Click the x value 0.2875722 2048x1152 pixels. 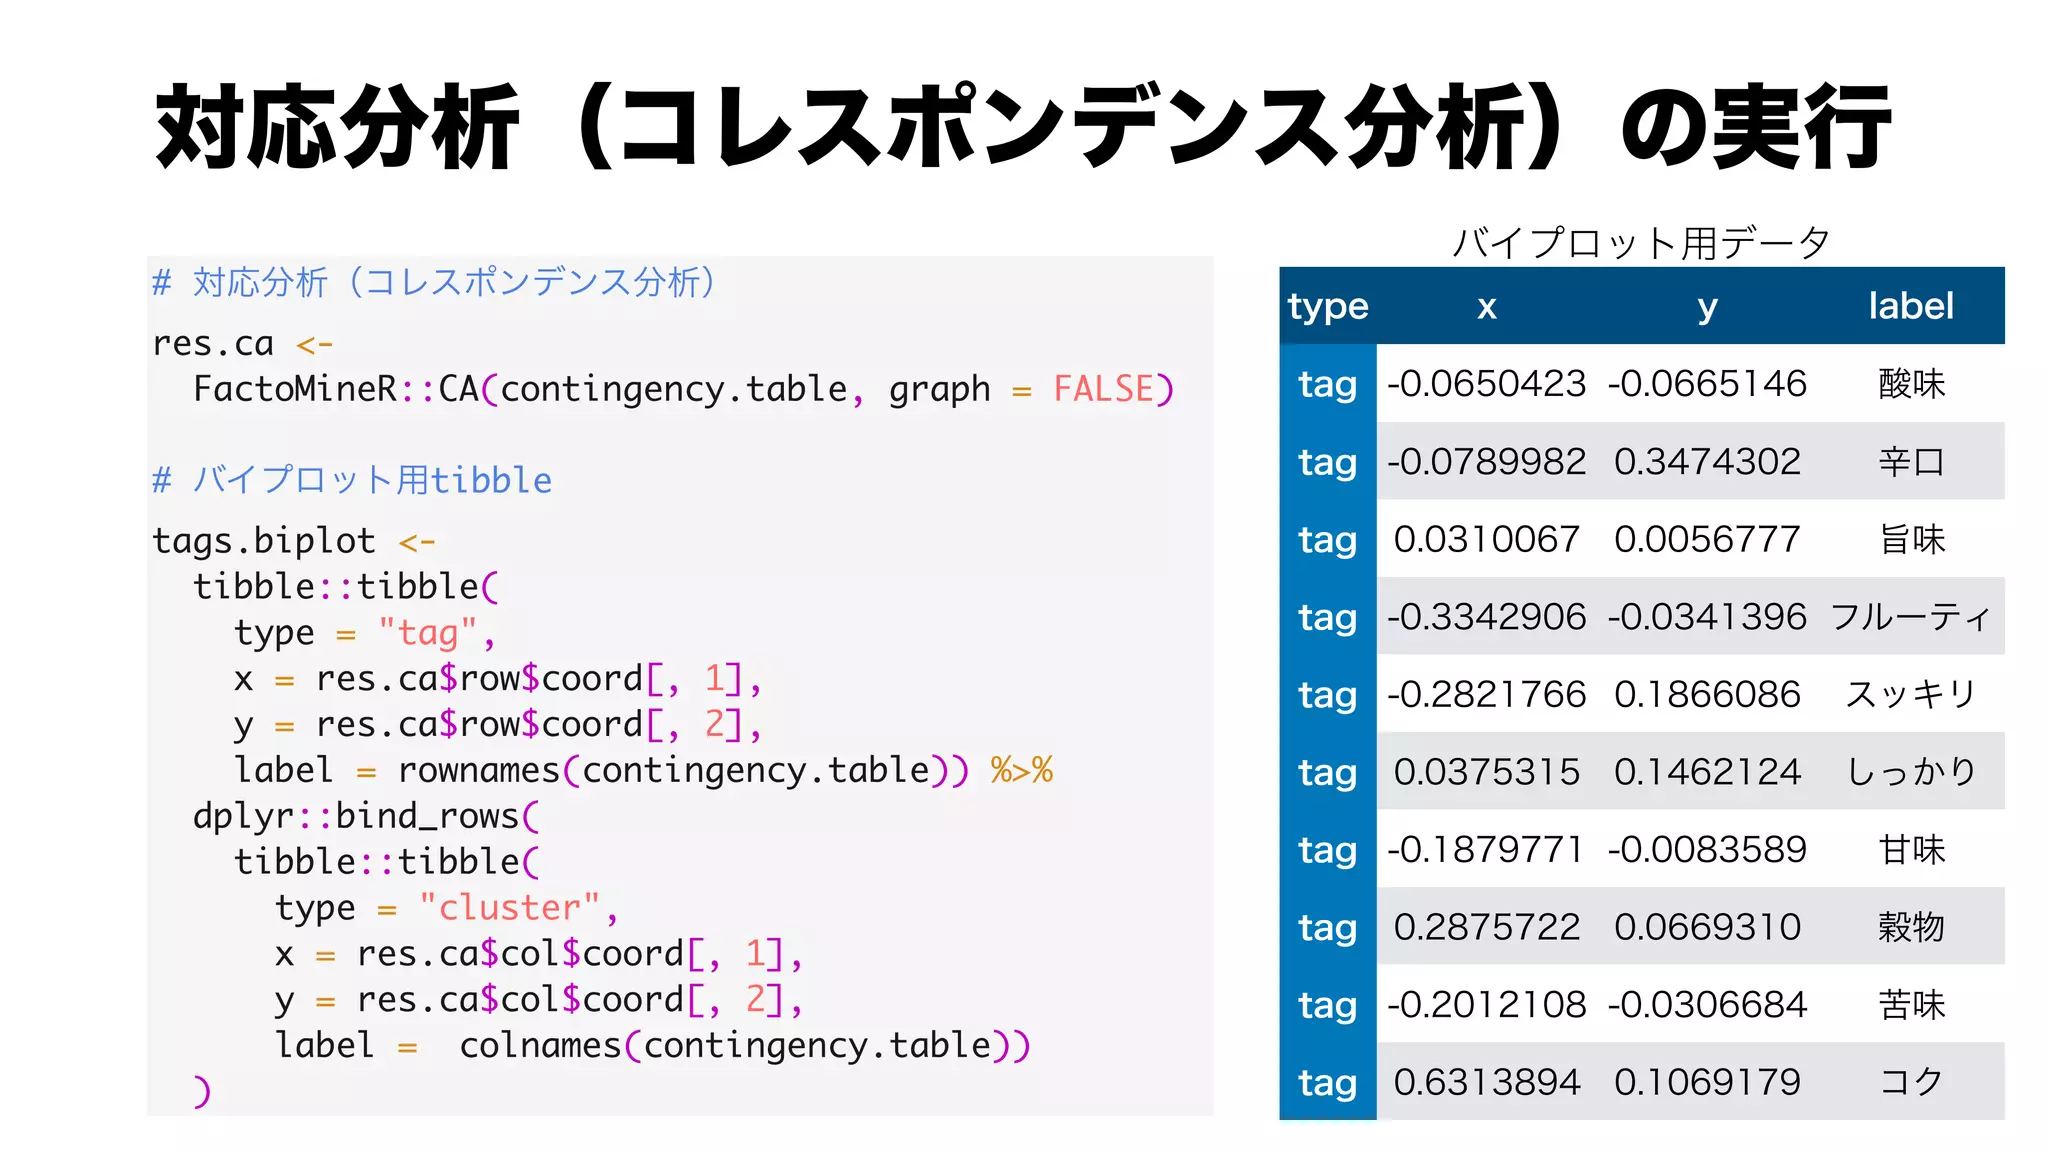click(1487, 927)
